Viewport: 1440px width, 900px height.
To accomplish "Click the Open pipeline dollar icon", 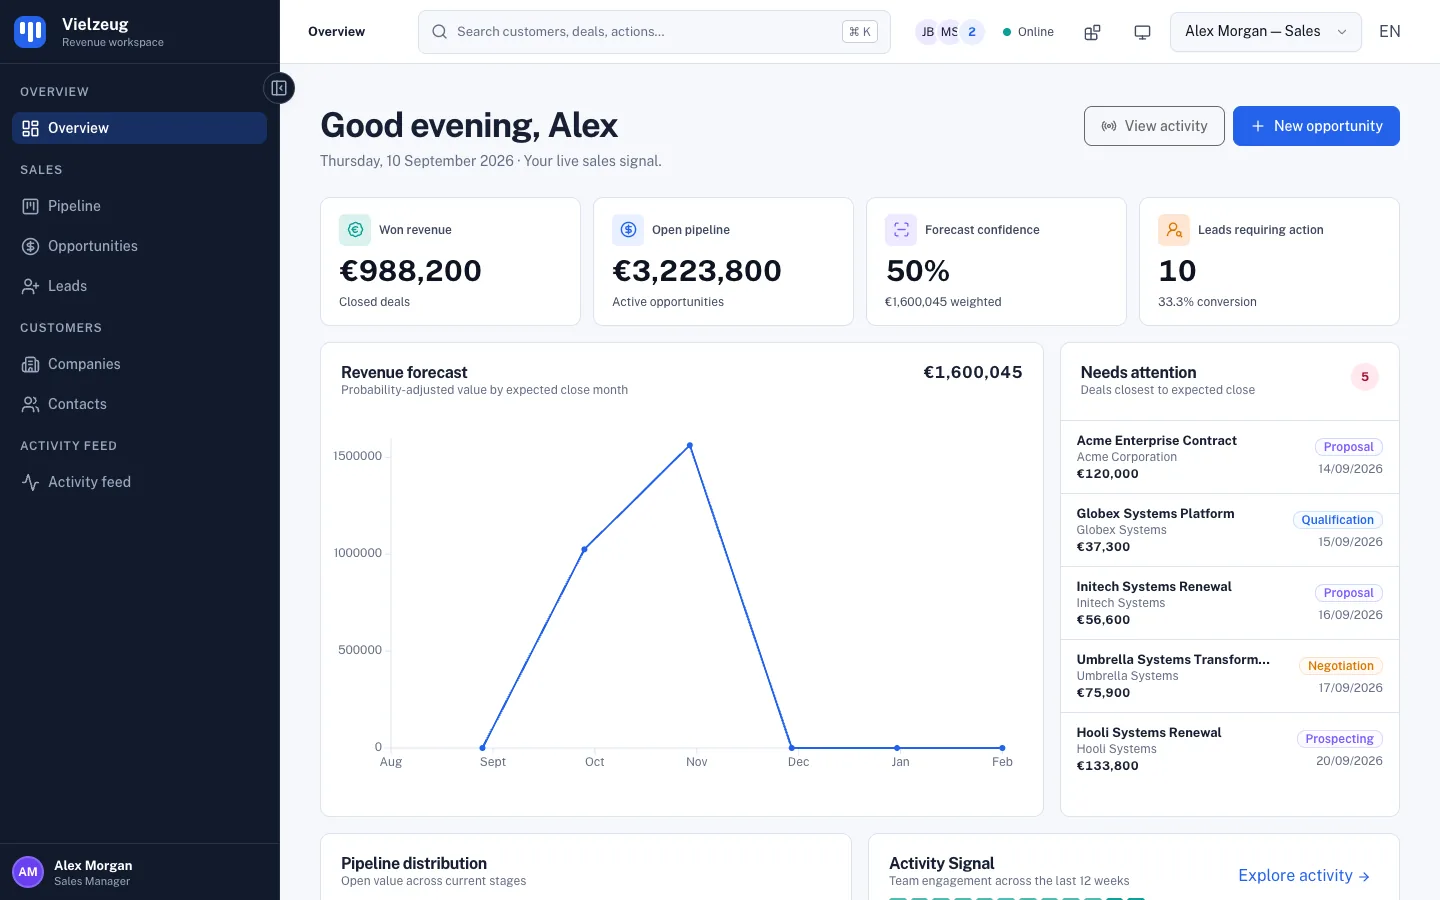I will (x=628, y=230).
